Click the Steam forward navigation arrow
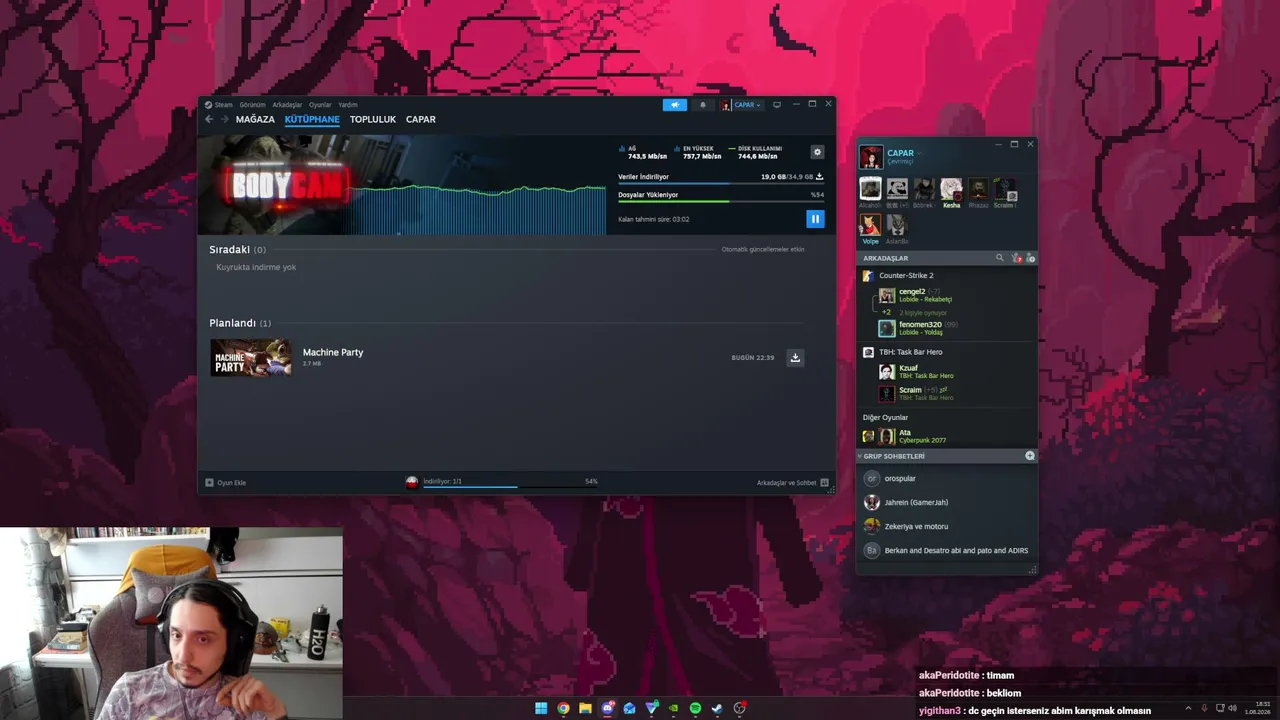This screenshot has height=720, width=1280. (x=224, y=119)
